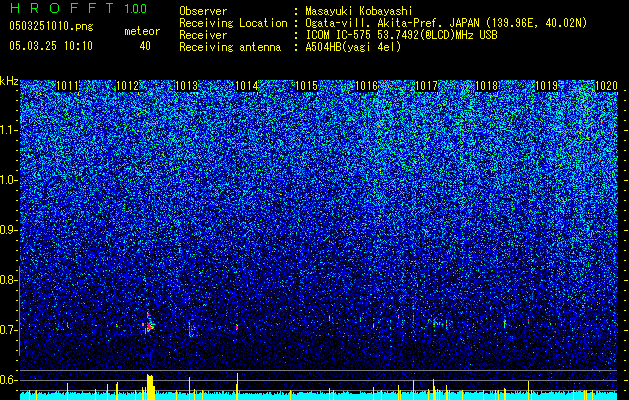Click the 1015 time marker
This screenshot has width=629, height=400.
307,86
